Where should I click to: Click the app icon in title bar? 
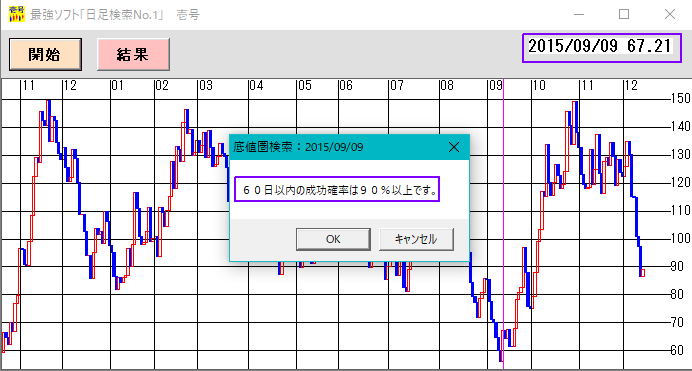(16, 14)
